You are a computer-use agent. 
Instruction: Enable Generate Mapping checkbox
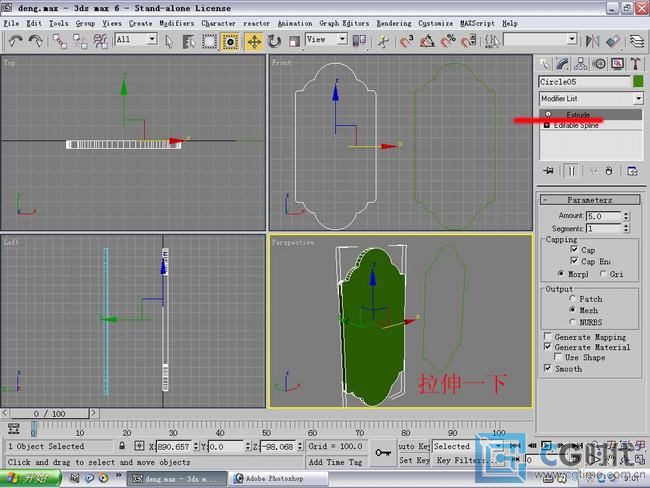point(548,336)
